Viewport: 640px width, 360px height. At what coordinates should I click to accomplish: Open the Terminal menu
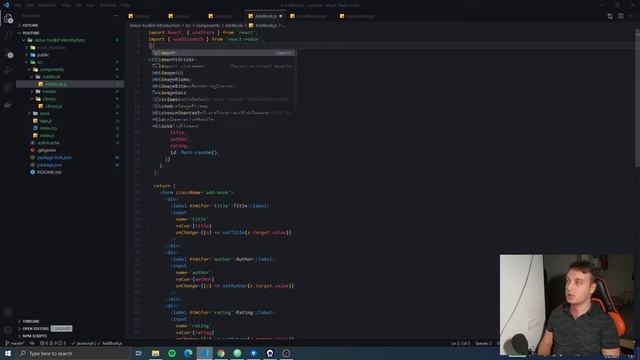tap(108, 5)
